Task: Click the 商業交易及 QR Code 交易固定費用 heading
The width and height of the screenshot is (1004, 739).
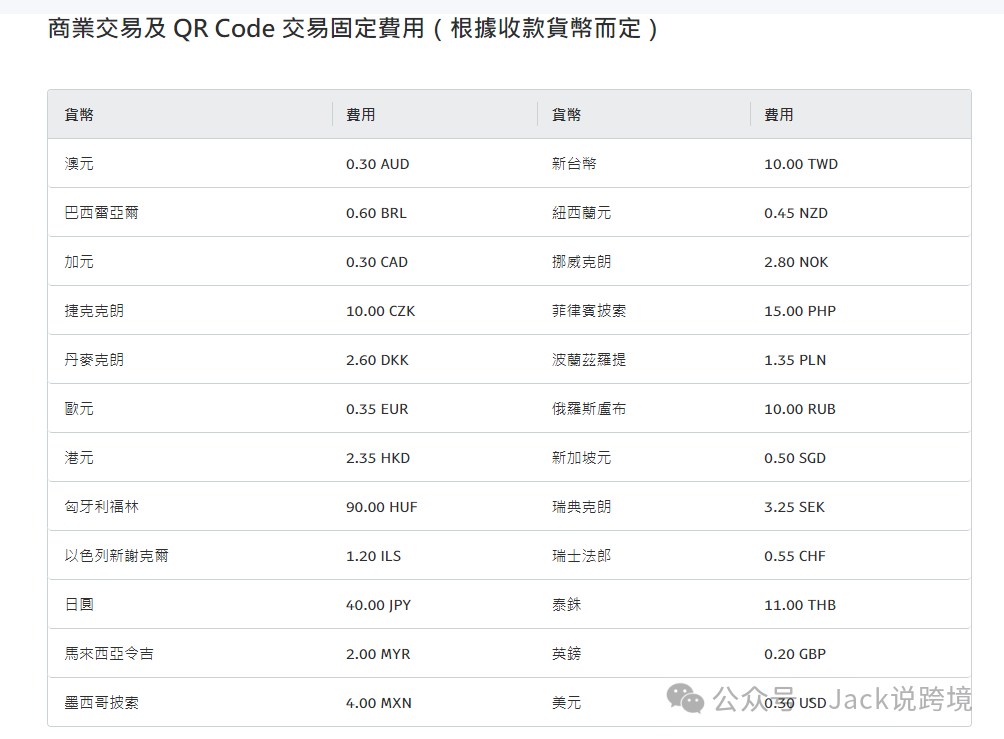Action: coord(353,28)
